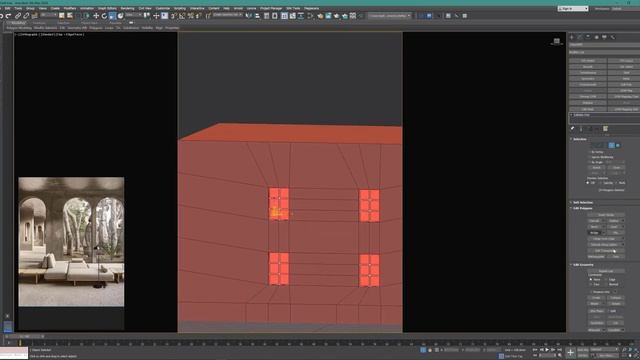The image size is (640, 360).
Task: Open the Modifiers menu
Action: 70,8
